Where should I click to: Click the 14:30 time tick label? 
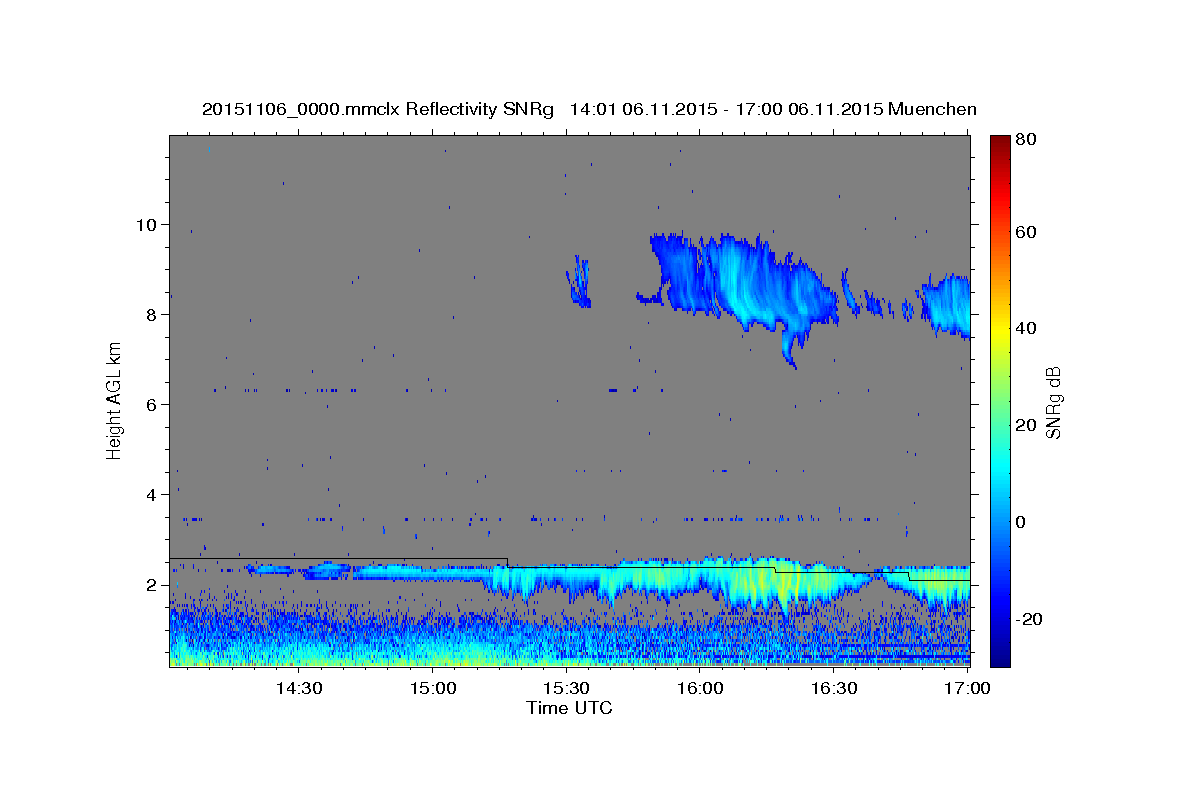[298, 689]
